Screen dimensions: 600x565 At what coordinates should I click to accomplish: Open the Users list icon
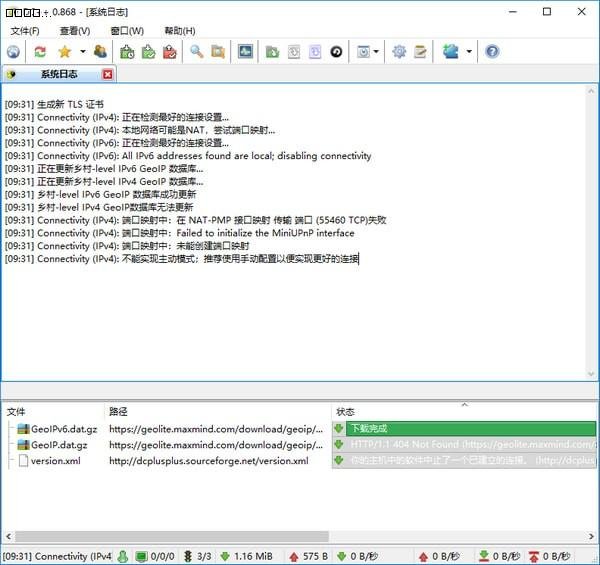100,52
